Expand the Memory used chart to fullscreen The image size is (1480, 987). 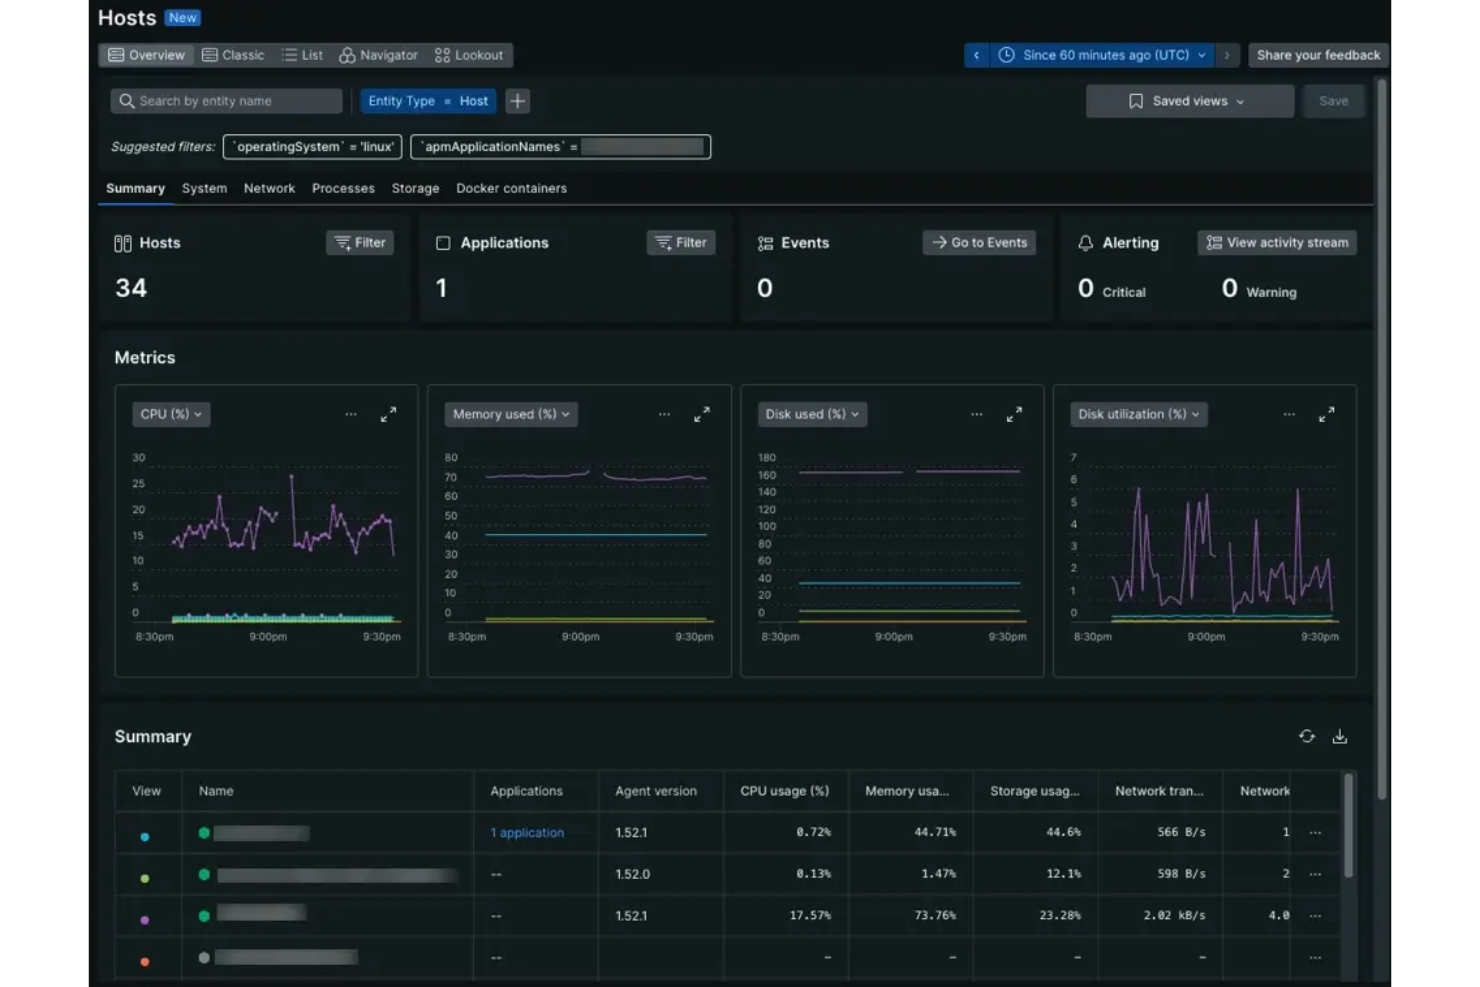click(702, 414)
